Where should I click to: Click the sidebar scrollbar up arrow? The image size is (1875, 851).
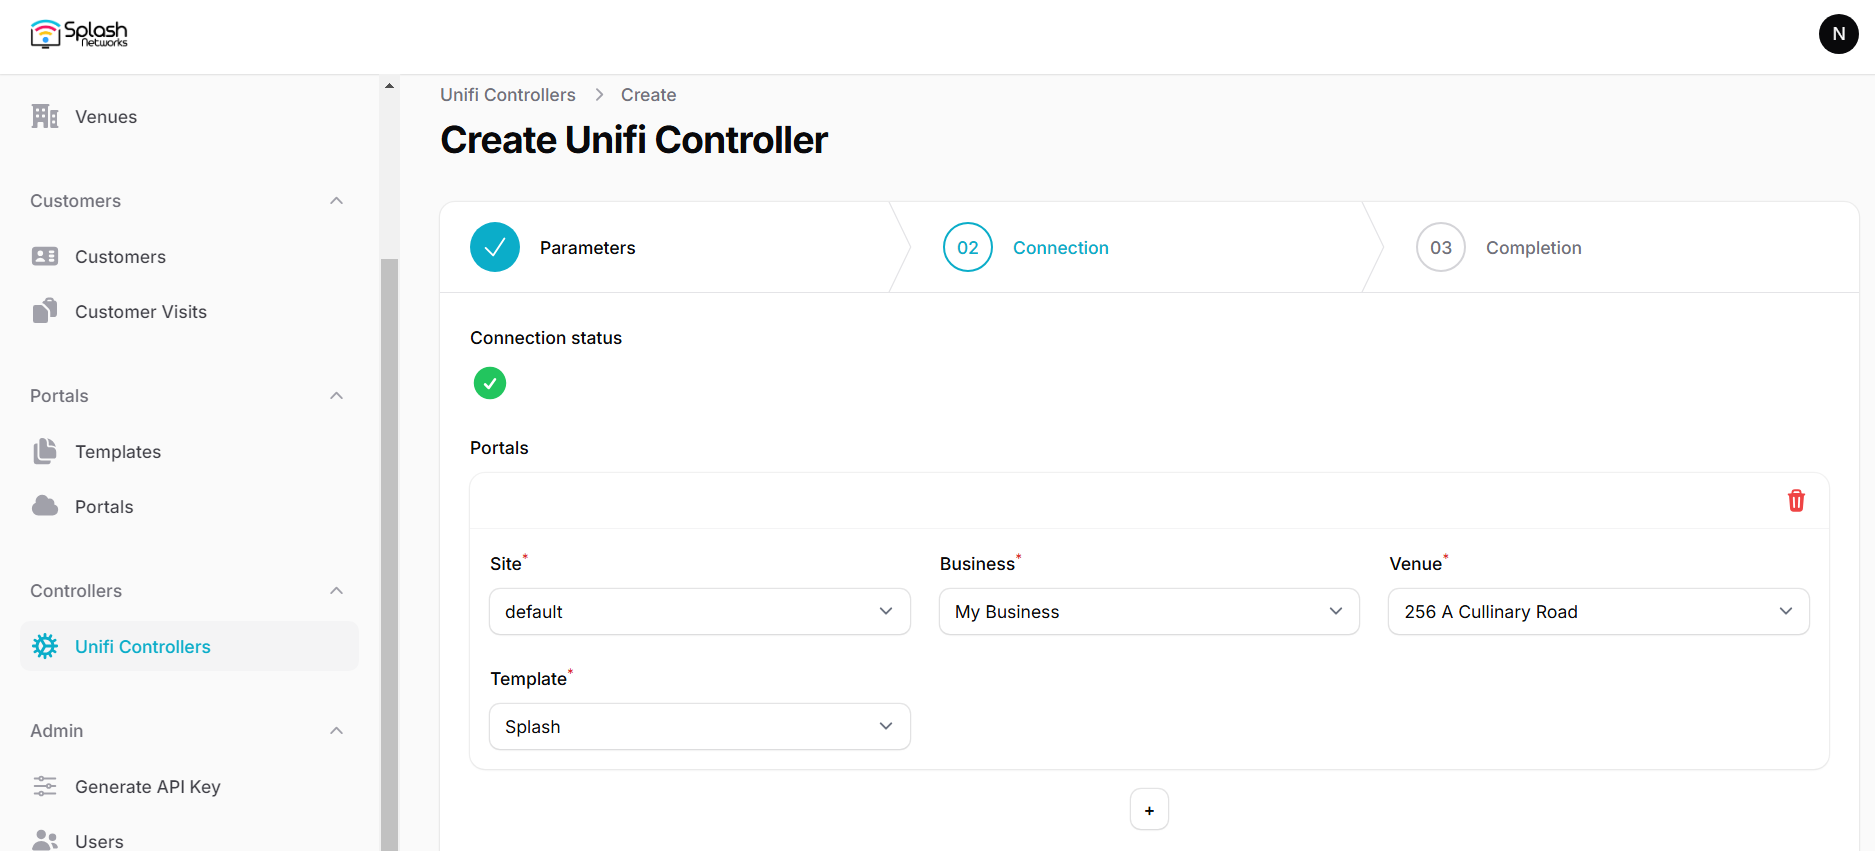389,86
